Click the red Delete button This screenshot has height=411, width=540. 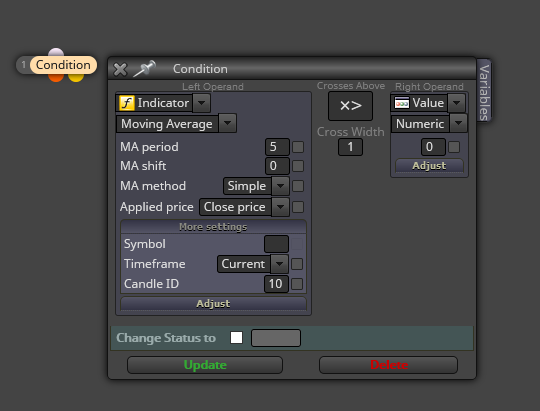point(388,365)
